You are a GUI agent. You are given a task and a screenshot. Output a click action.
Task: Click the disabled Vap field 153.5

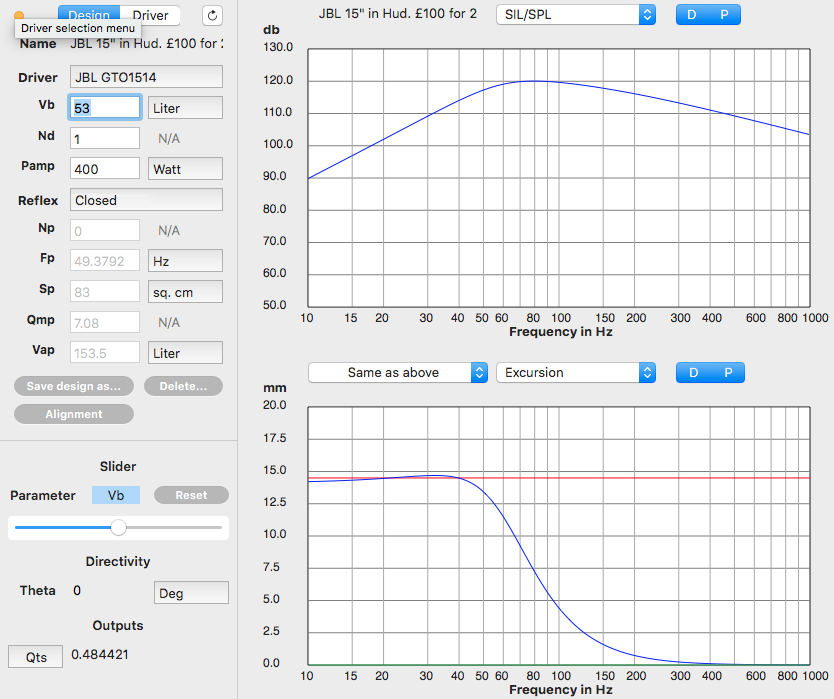(105, 353)
